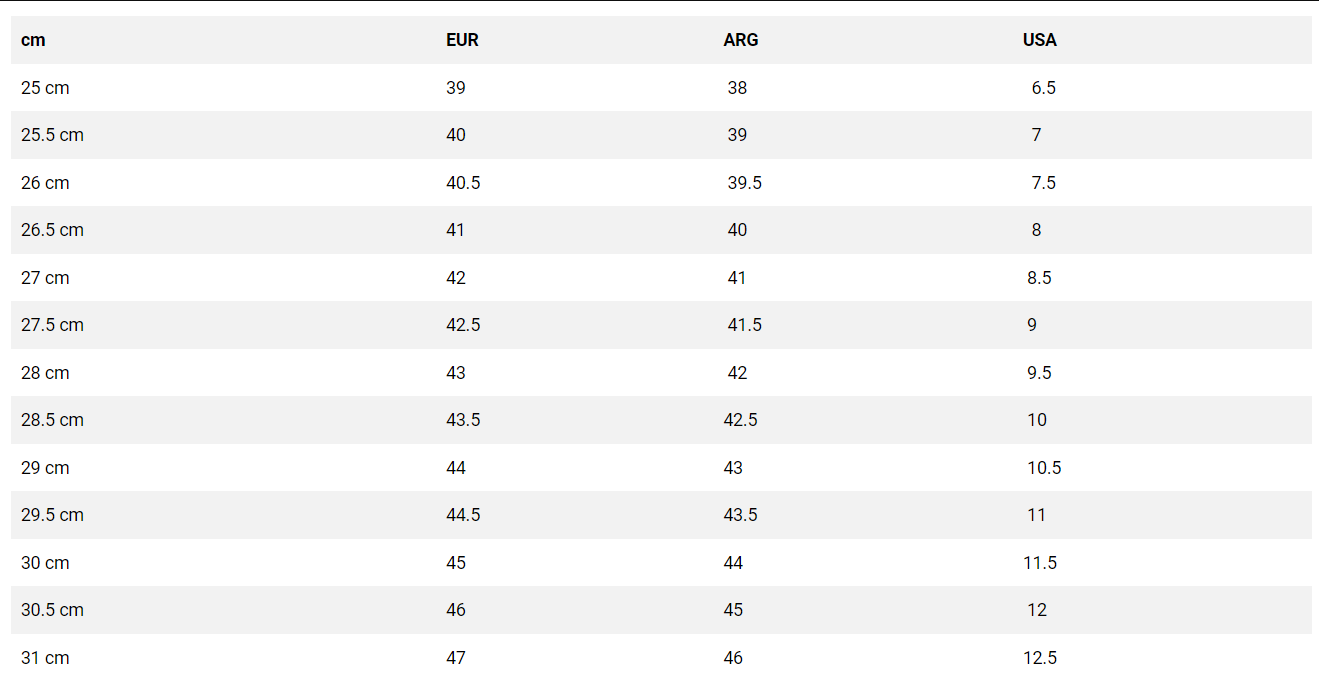This screenshot has height=674, width=1319.
Task: Click EUR size 47 cell
Action: click(456, 658)
